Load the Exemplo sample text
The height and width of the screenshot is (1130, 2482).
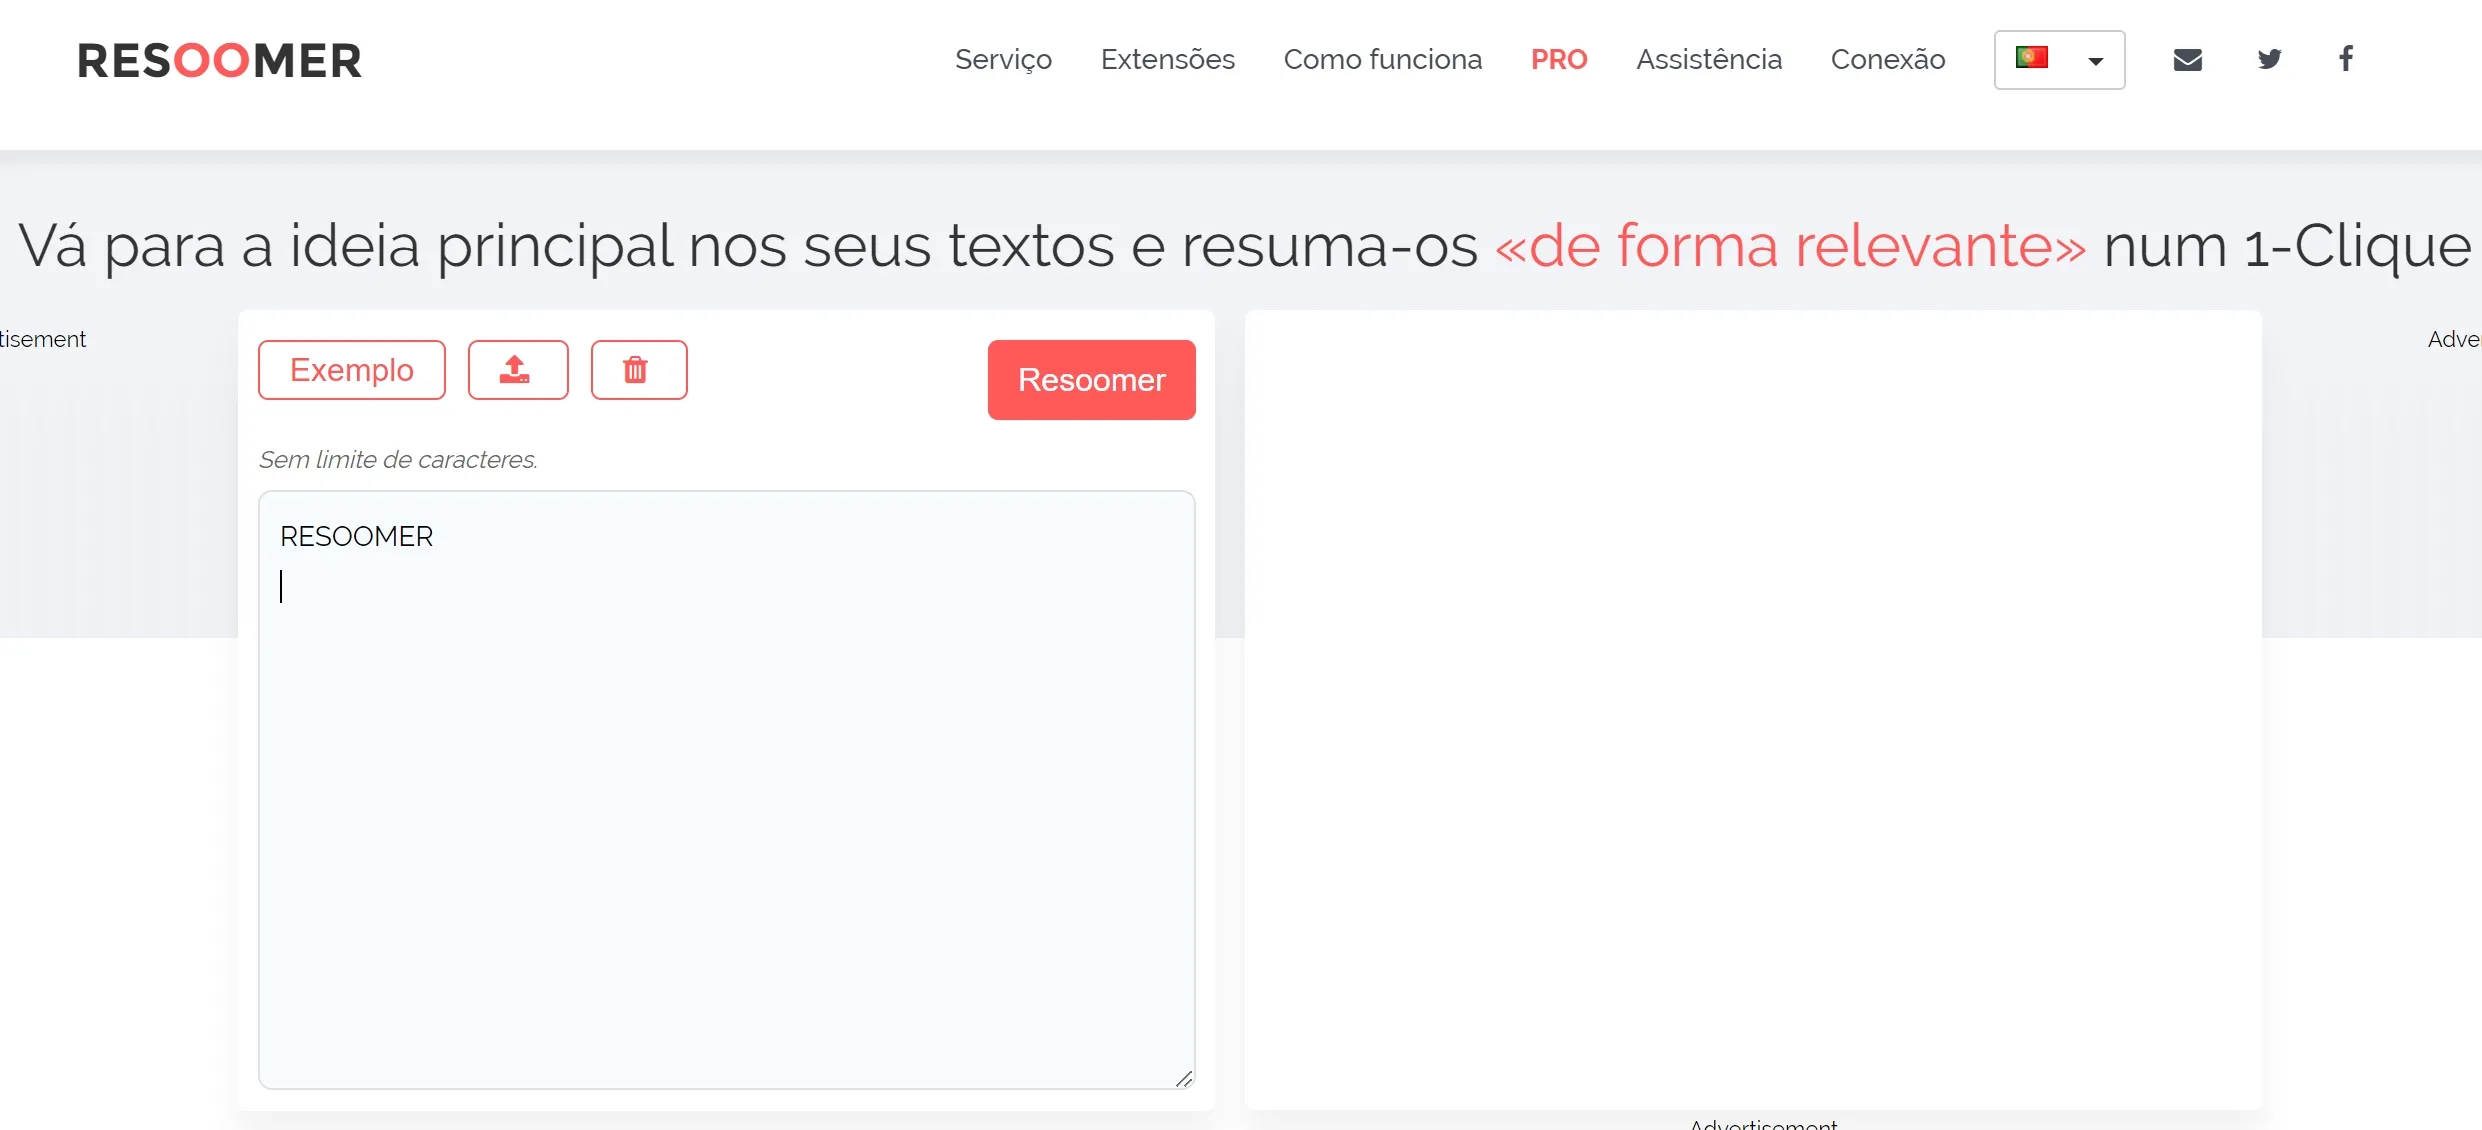(x=351, y=369)
